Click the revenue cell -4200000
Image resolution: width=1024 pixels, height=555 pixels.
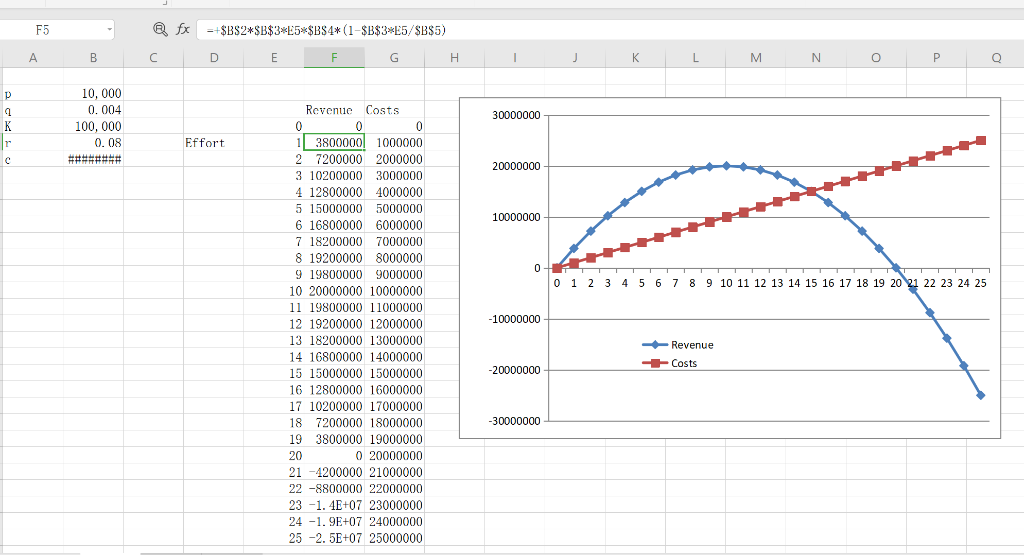334,472
